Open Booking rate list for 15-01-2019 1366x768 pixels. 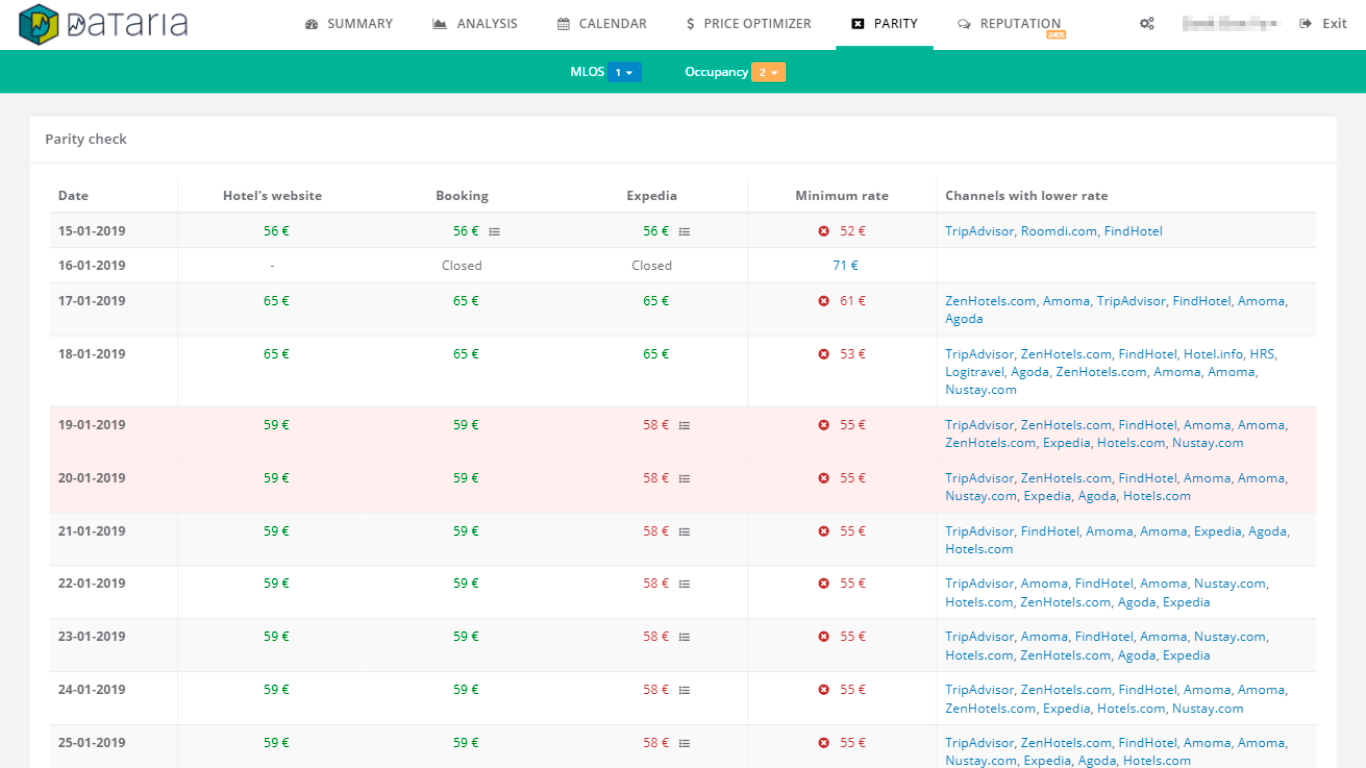point(494,232)
